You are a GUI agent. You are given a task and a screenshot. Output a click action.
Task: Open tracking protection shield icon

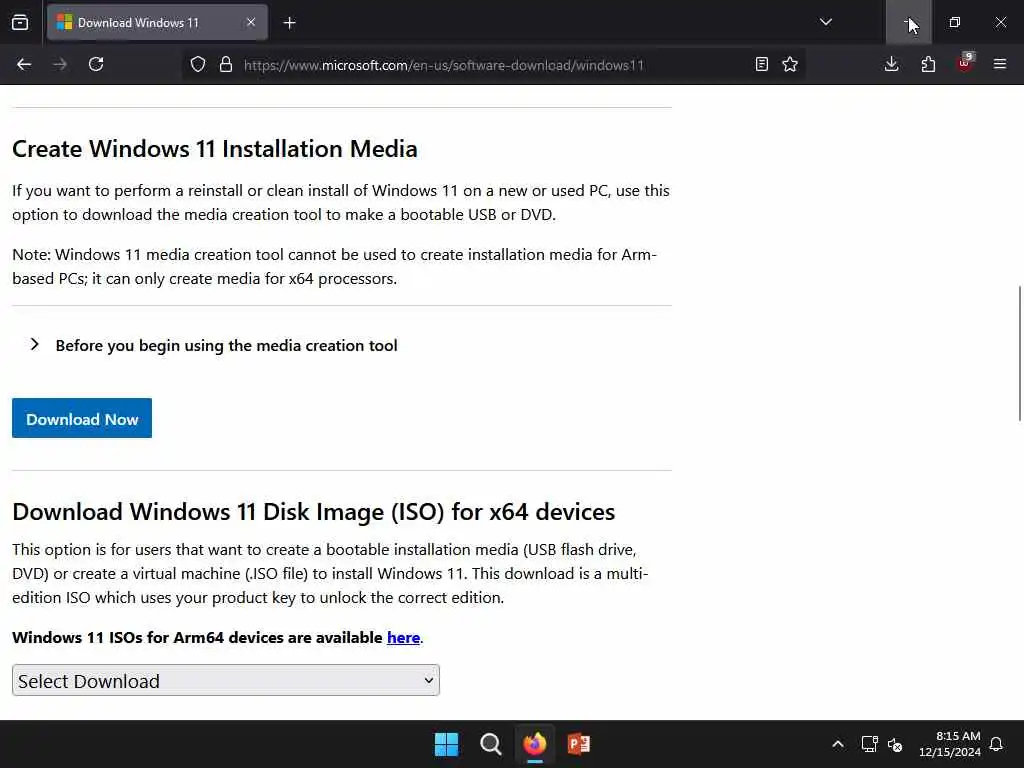pyautogui.click(x=198, y=64)
